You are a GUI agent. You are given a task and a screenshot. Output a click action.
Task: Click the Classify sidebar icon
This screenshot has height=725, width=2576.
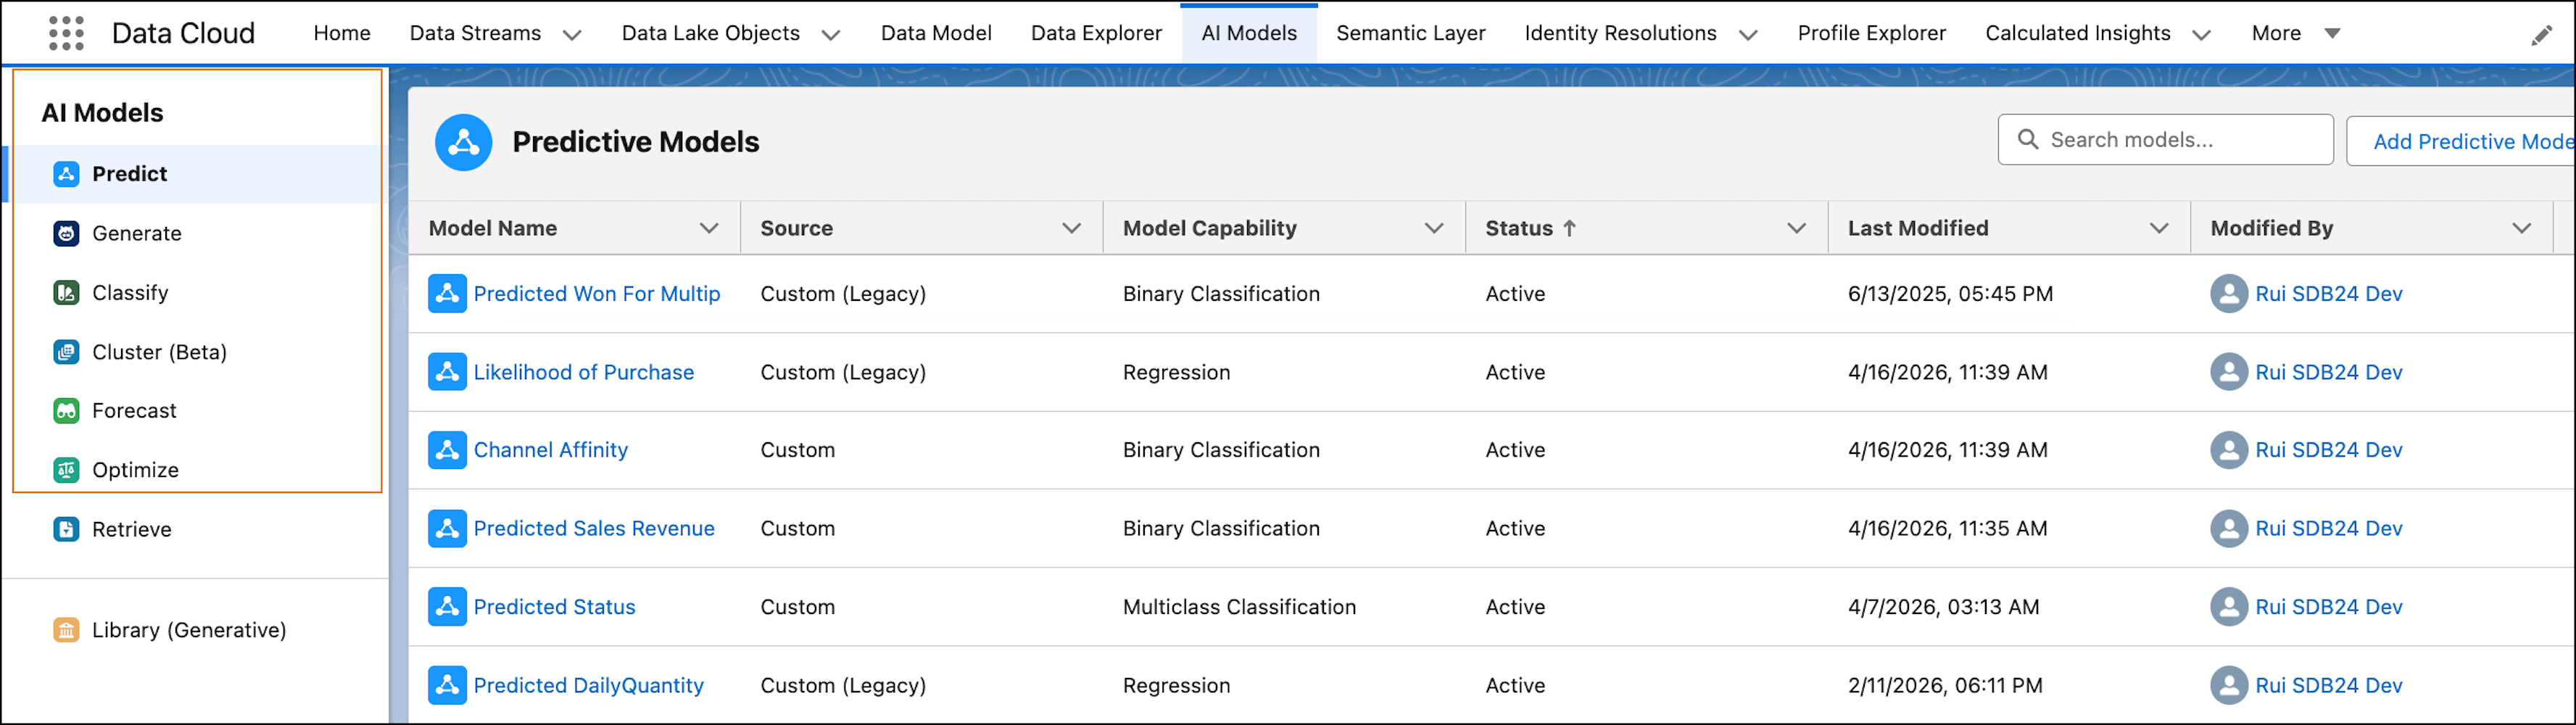[66, 293]
